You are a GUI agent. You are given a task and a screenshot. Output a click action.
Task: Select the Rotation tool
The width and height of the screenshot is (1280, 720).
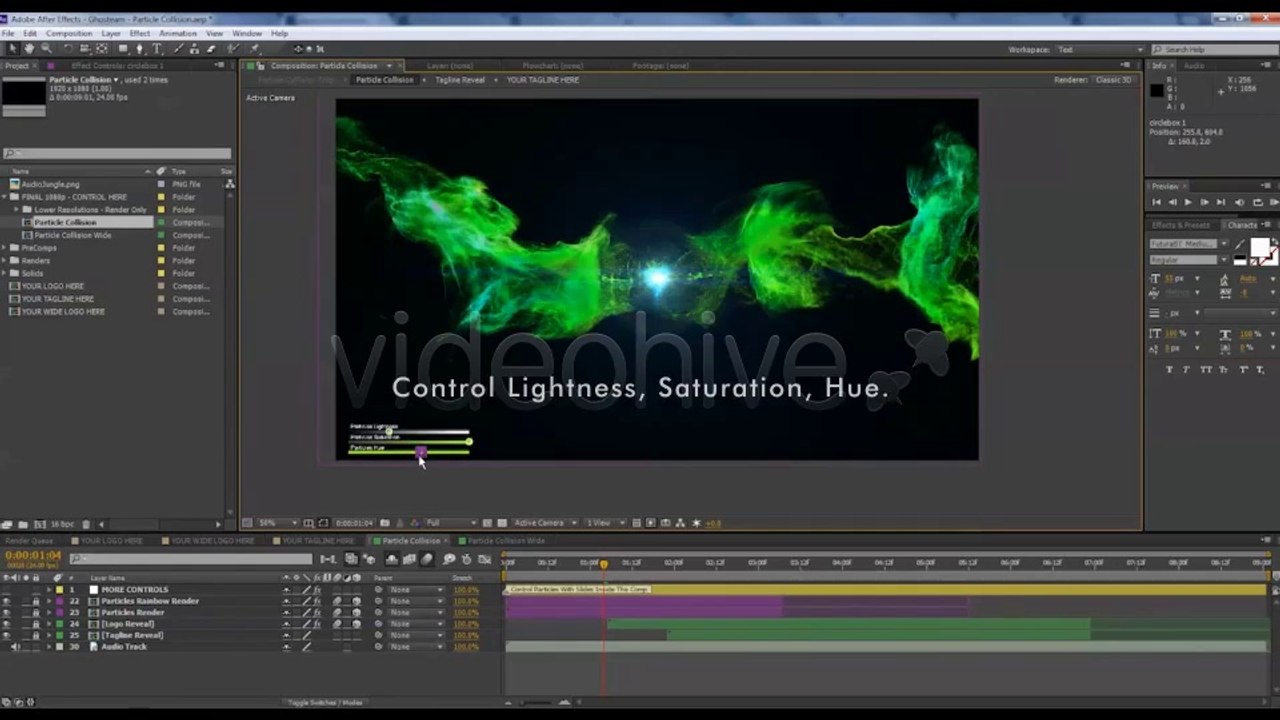click(x=68, y=48)
